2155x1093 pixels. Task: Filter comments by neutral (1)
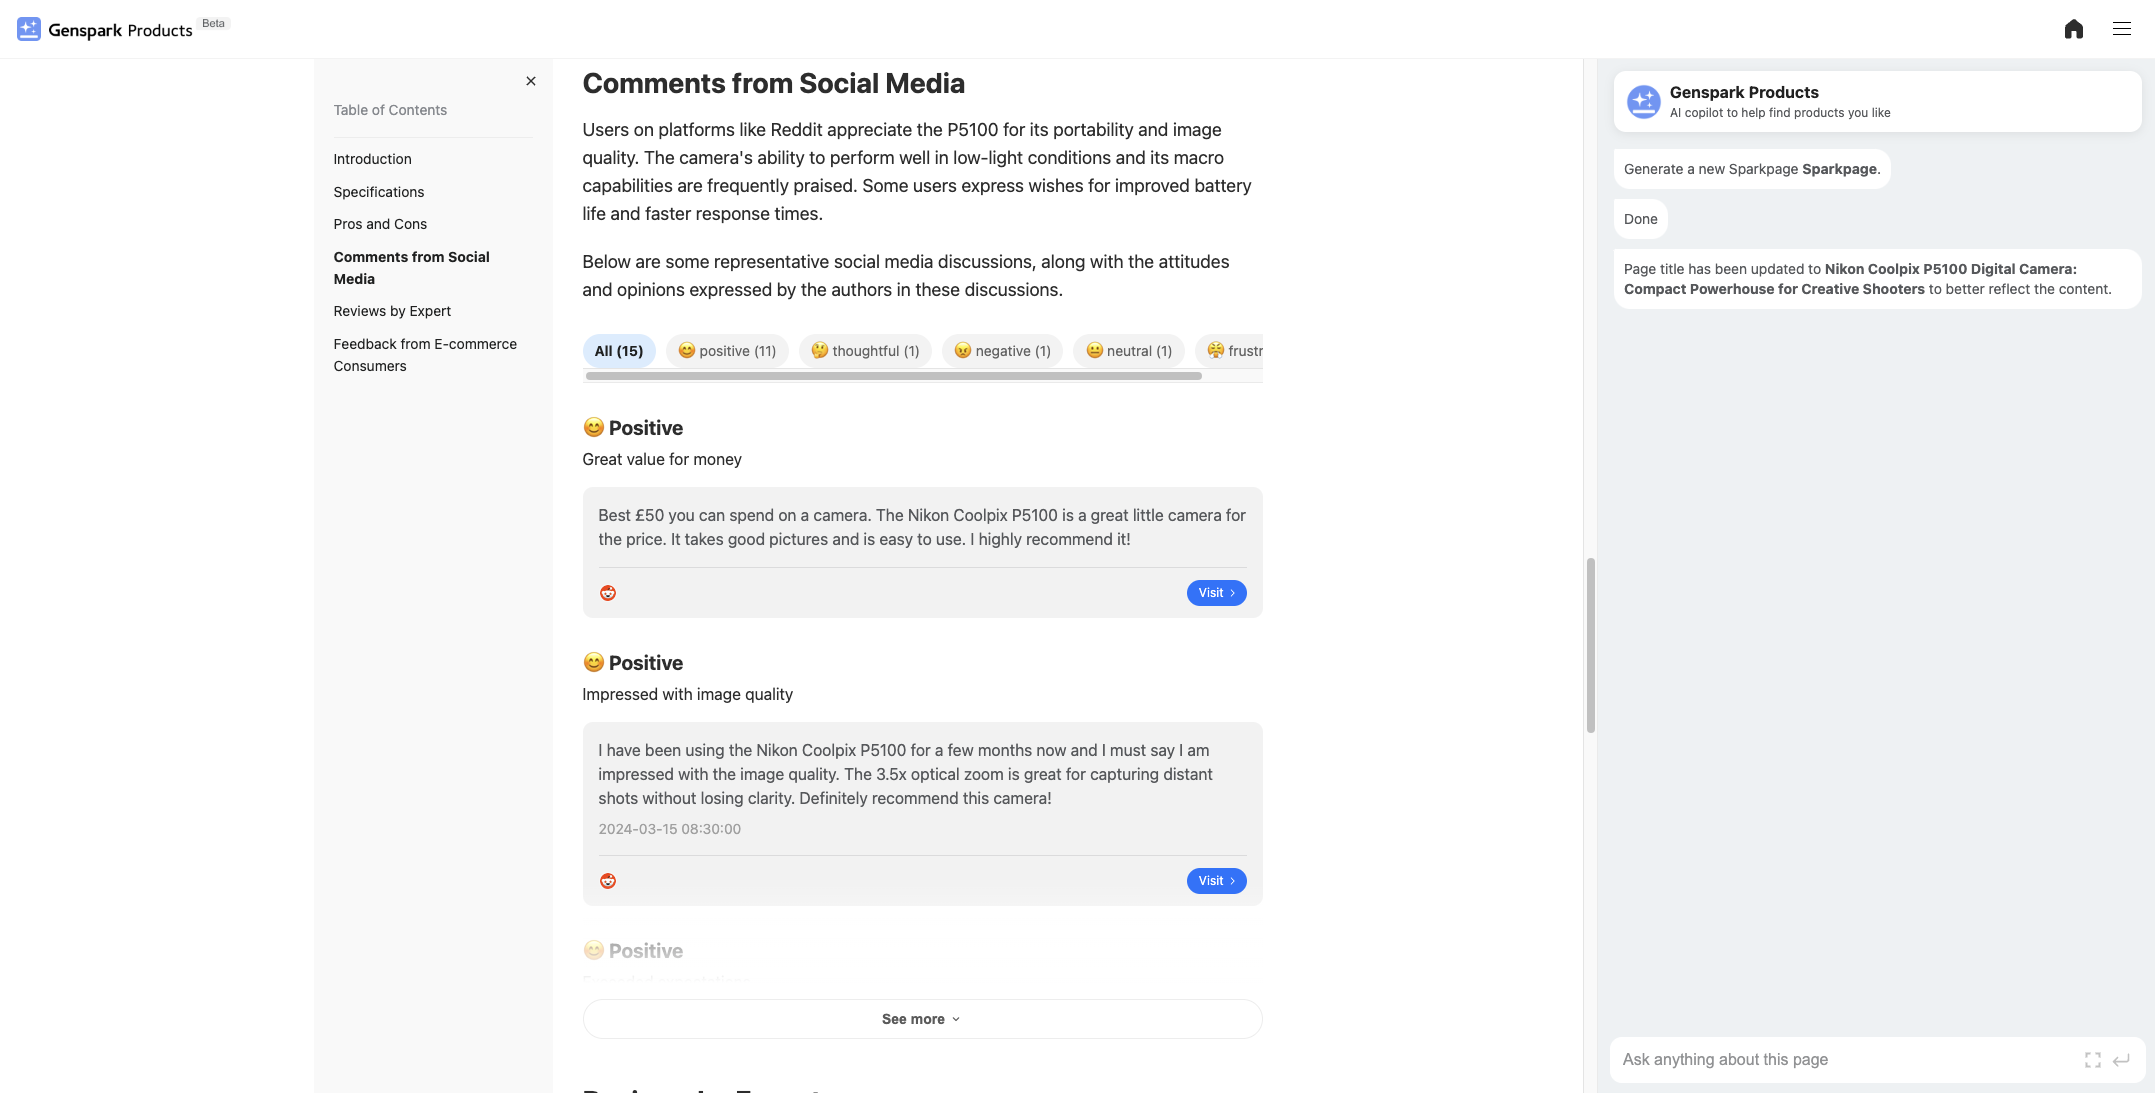coord(1128,351)
